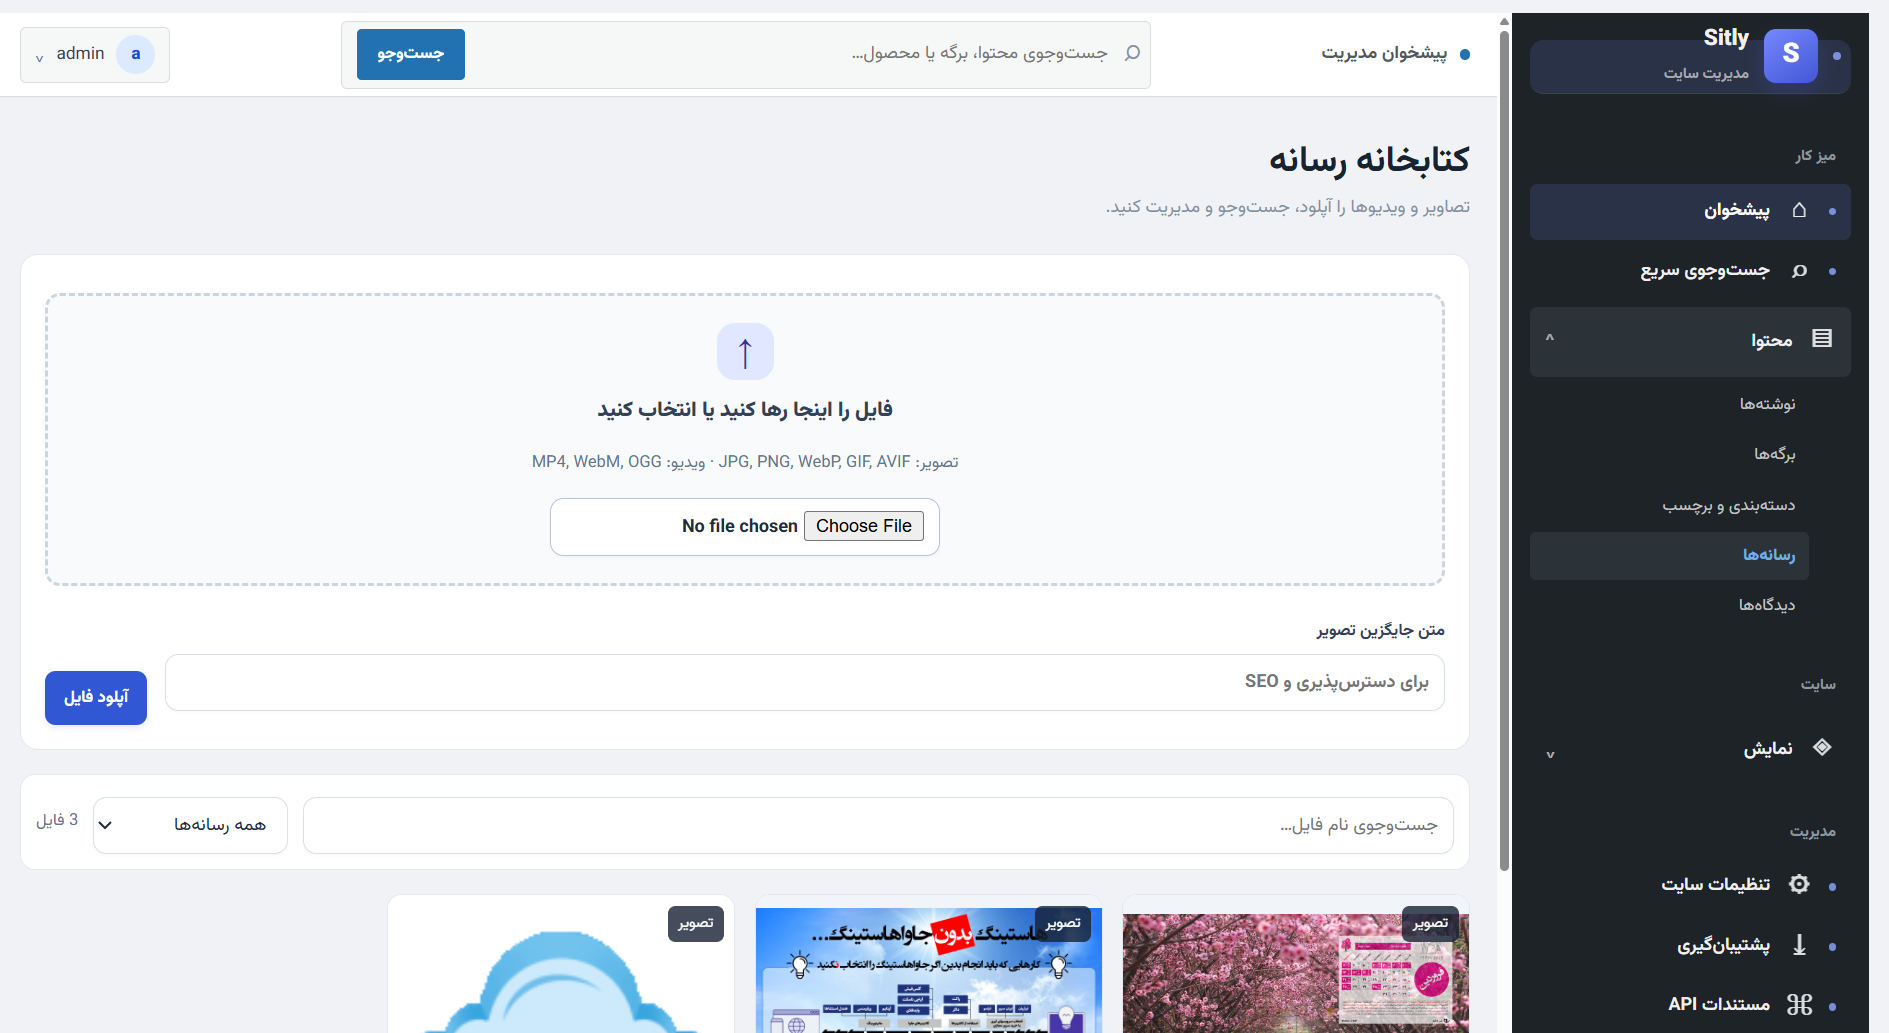Expand the نمایش section chevron
Screen dimensions: 1889x1033
click(x=1550, y=754)
